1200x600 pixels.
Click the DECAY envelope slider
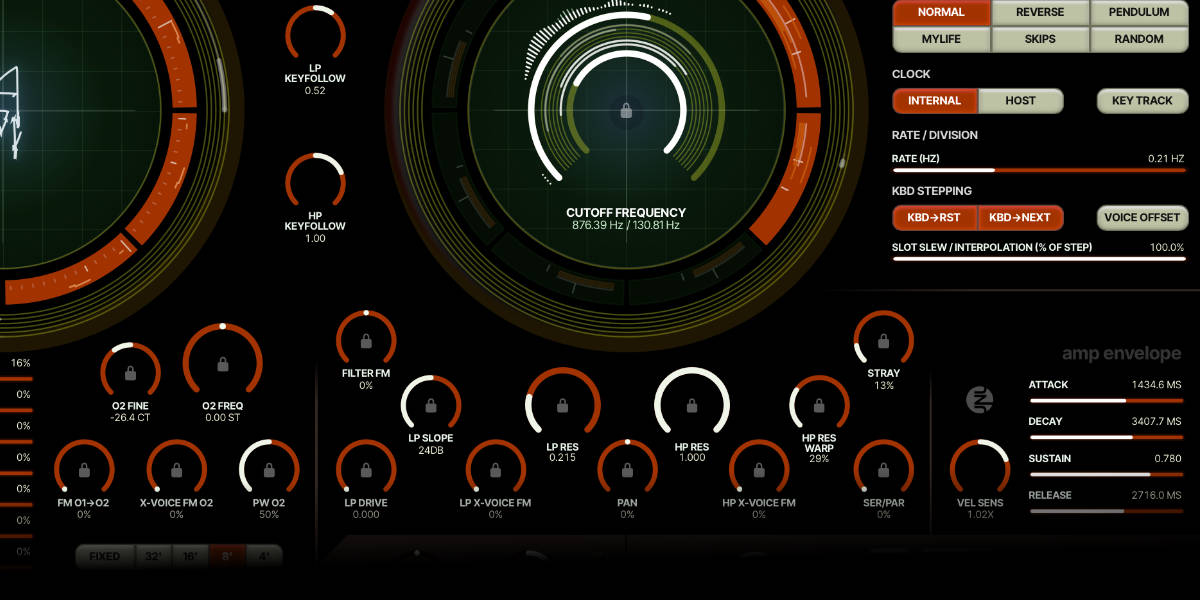[1105, 437]
